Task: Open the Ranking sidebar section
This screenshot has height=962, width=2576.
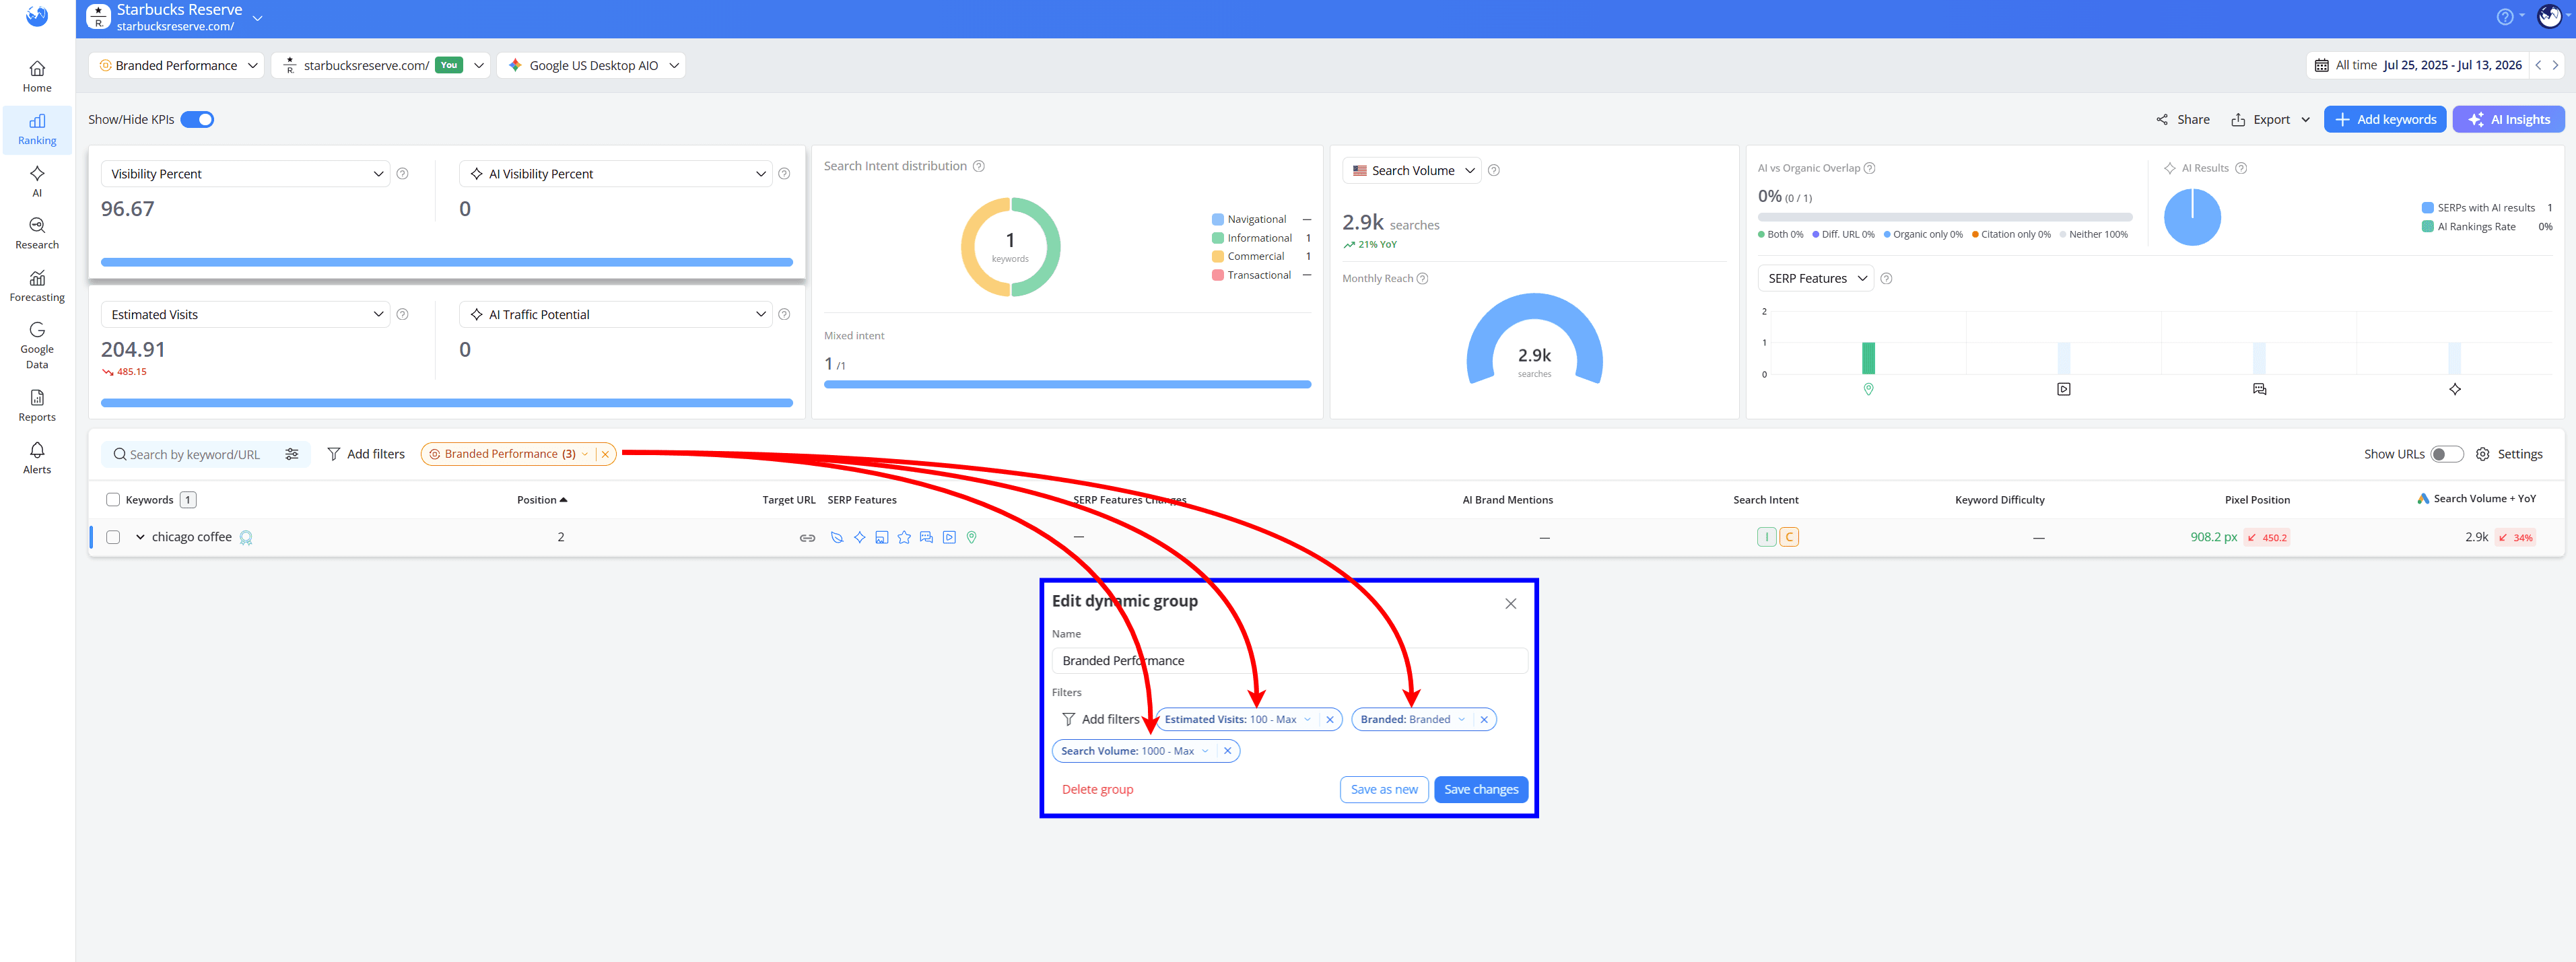Action: coord(37,130)
